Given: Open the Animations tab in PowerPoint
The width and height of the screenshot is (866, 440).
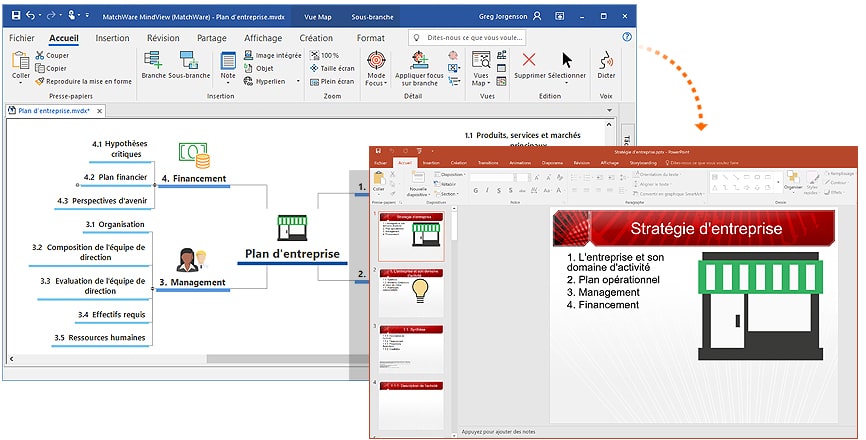Looking at the screenshot, I should click(x=520, y=163).
